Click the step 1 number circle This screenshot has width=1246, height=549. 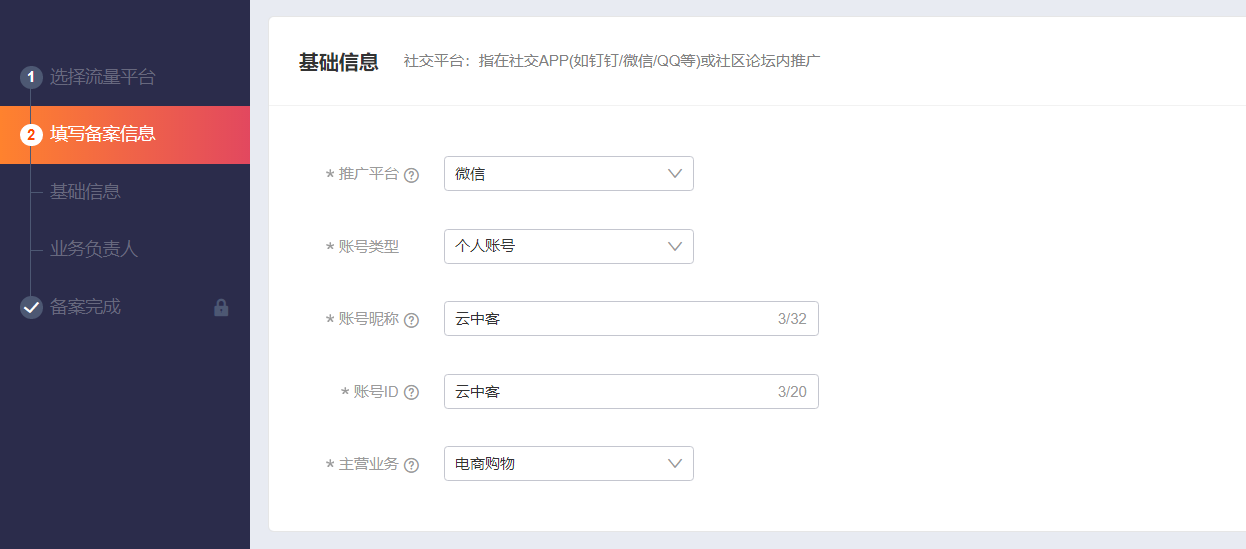tap(31, 77)
